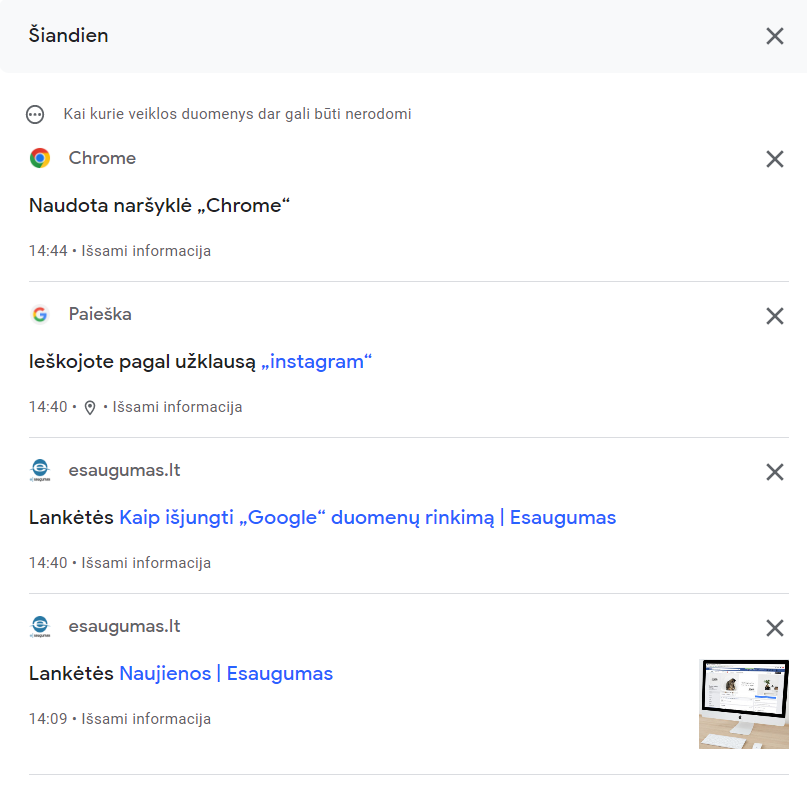Open Kaip išjungti „Google“ duomenų rinkimą link
This screenshot has width=807, height=796.
coord(367,518)
